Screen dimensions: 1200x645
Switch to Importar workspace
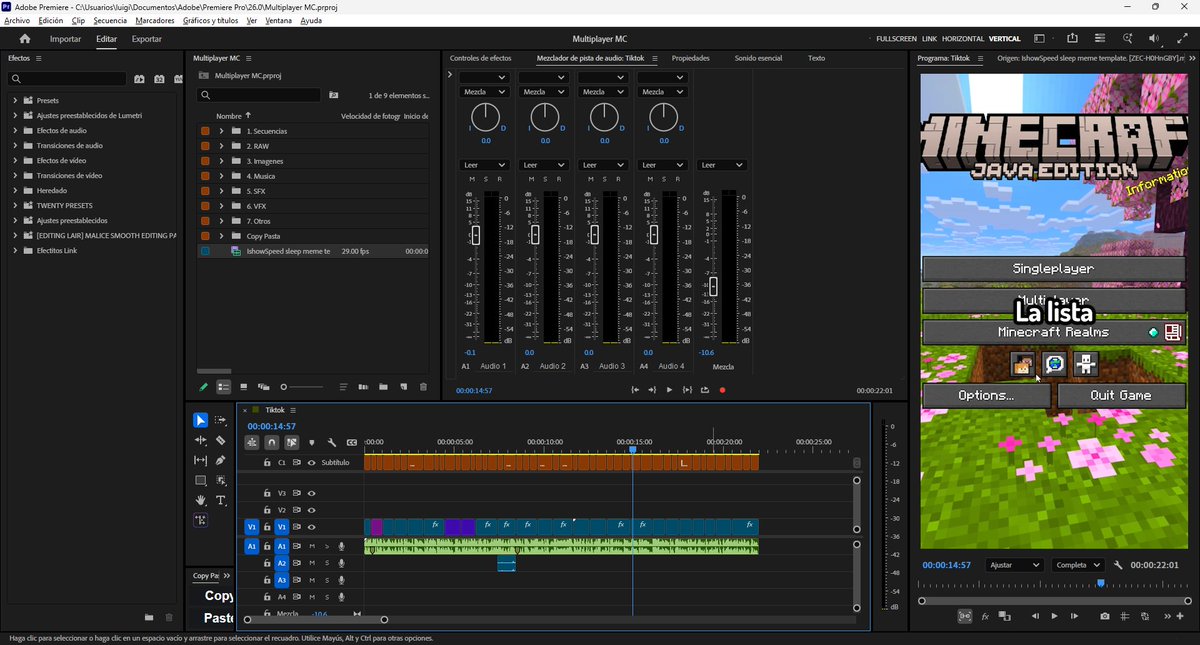pyautogui.click(x=66, y=39)
